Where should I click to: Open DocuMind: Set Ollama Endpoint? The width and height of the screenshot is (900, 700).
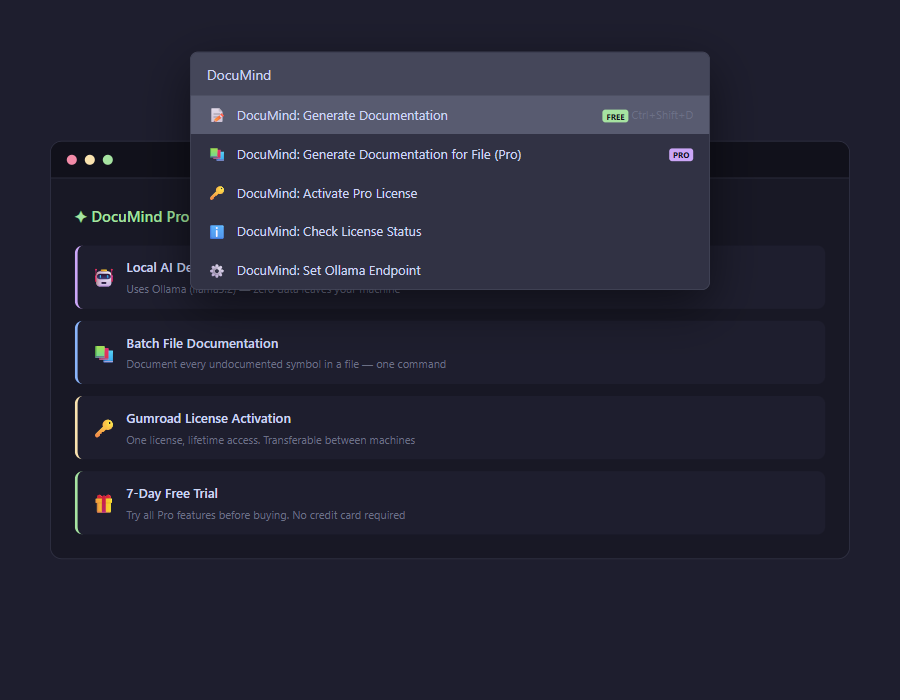[449, 270]
